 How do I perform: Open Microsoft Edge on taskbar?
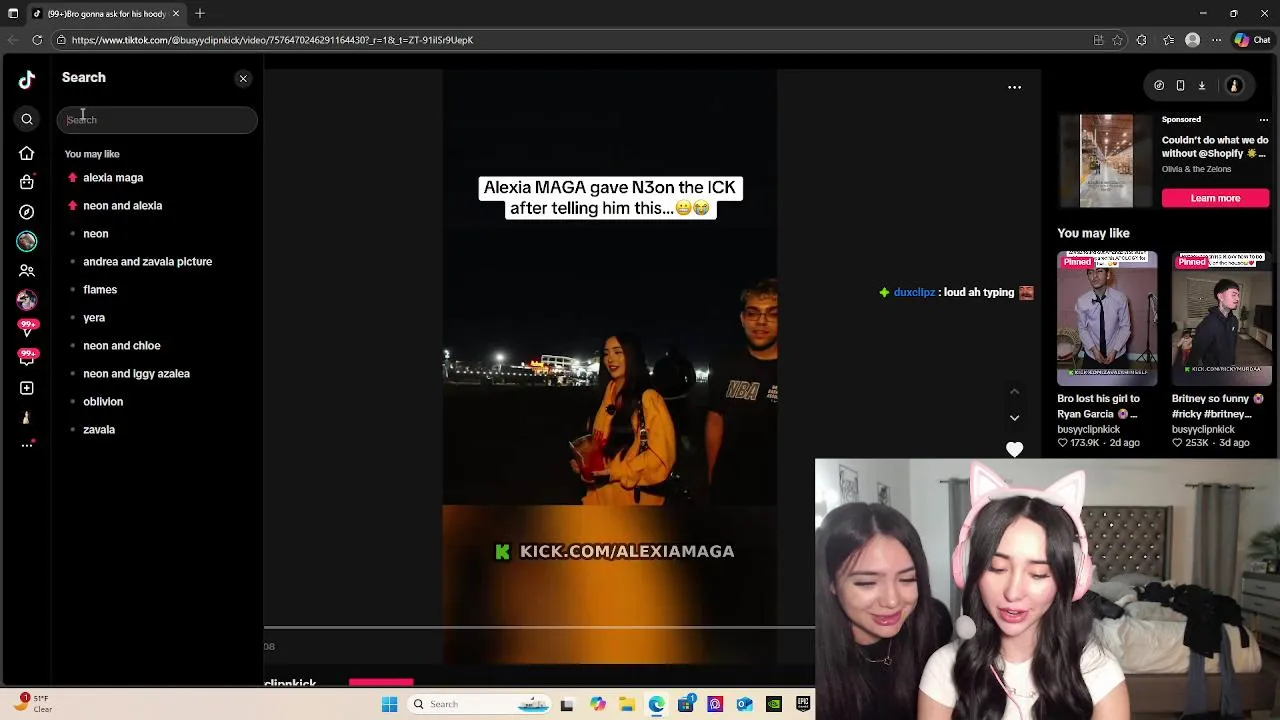coord(656,704)
